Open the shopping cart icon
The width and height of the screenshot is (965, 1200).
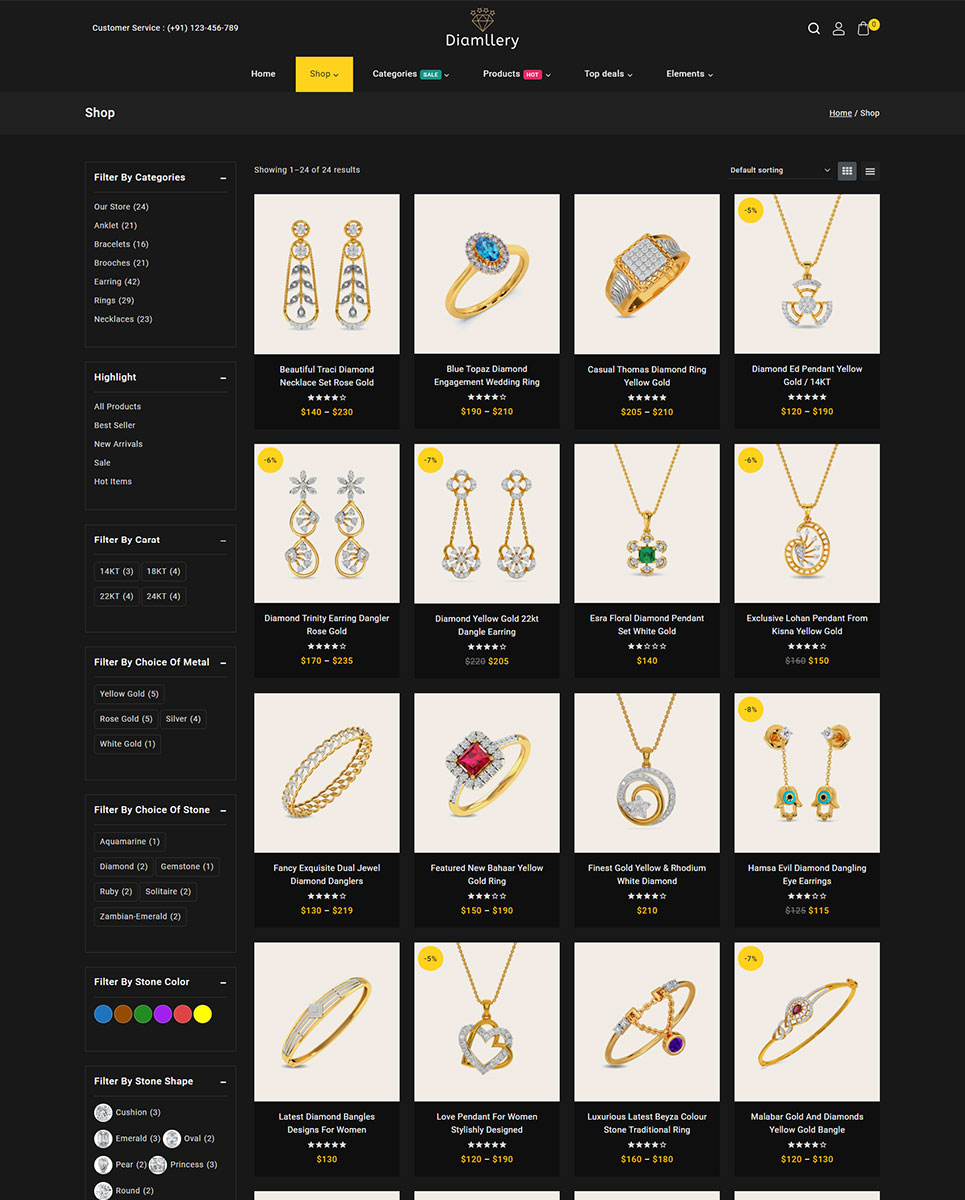[x=864, y=29]
